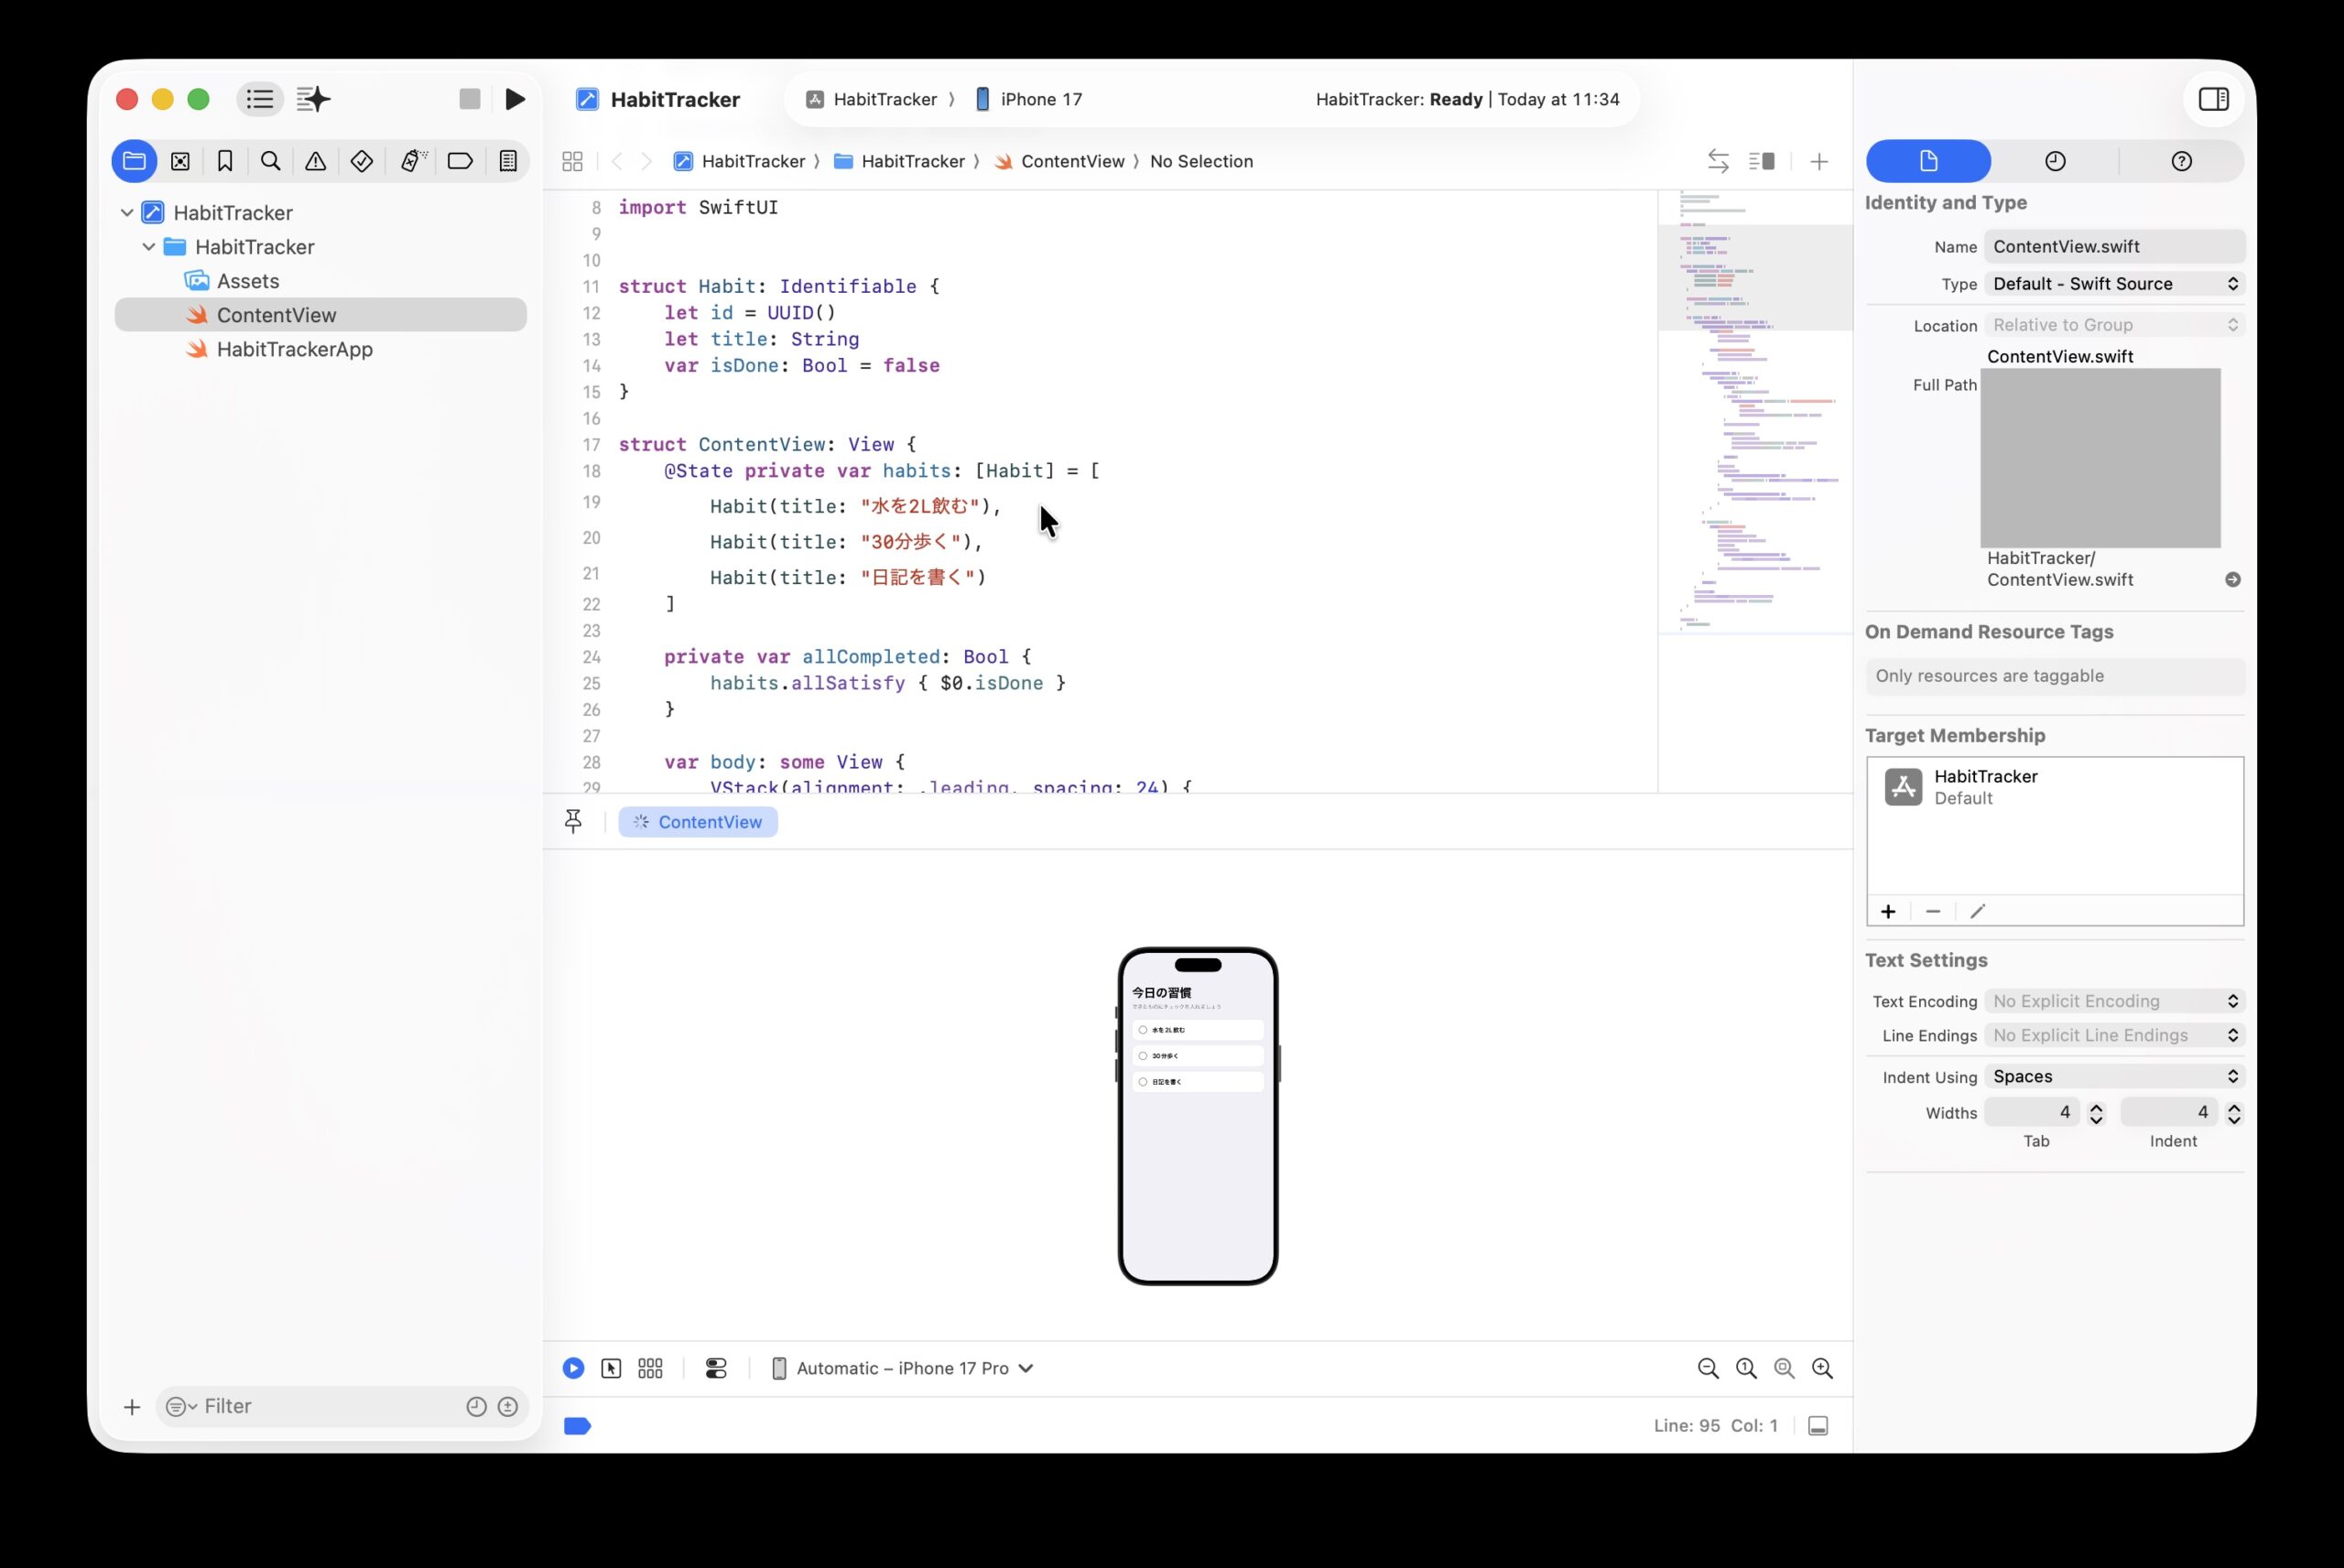Open the Debug navigator icon
The width and height of the screenshot is (2344, 1568).
[413, 161]
